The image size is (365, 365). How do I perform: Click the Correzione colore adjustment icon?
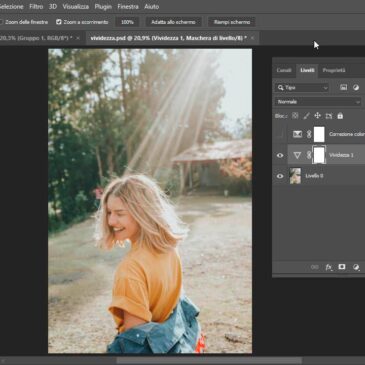pyautogui.click(x=297, y=134)
